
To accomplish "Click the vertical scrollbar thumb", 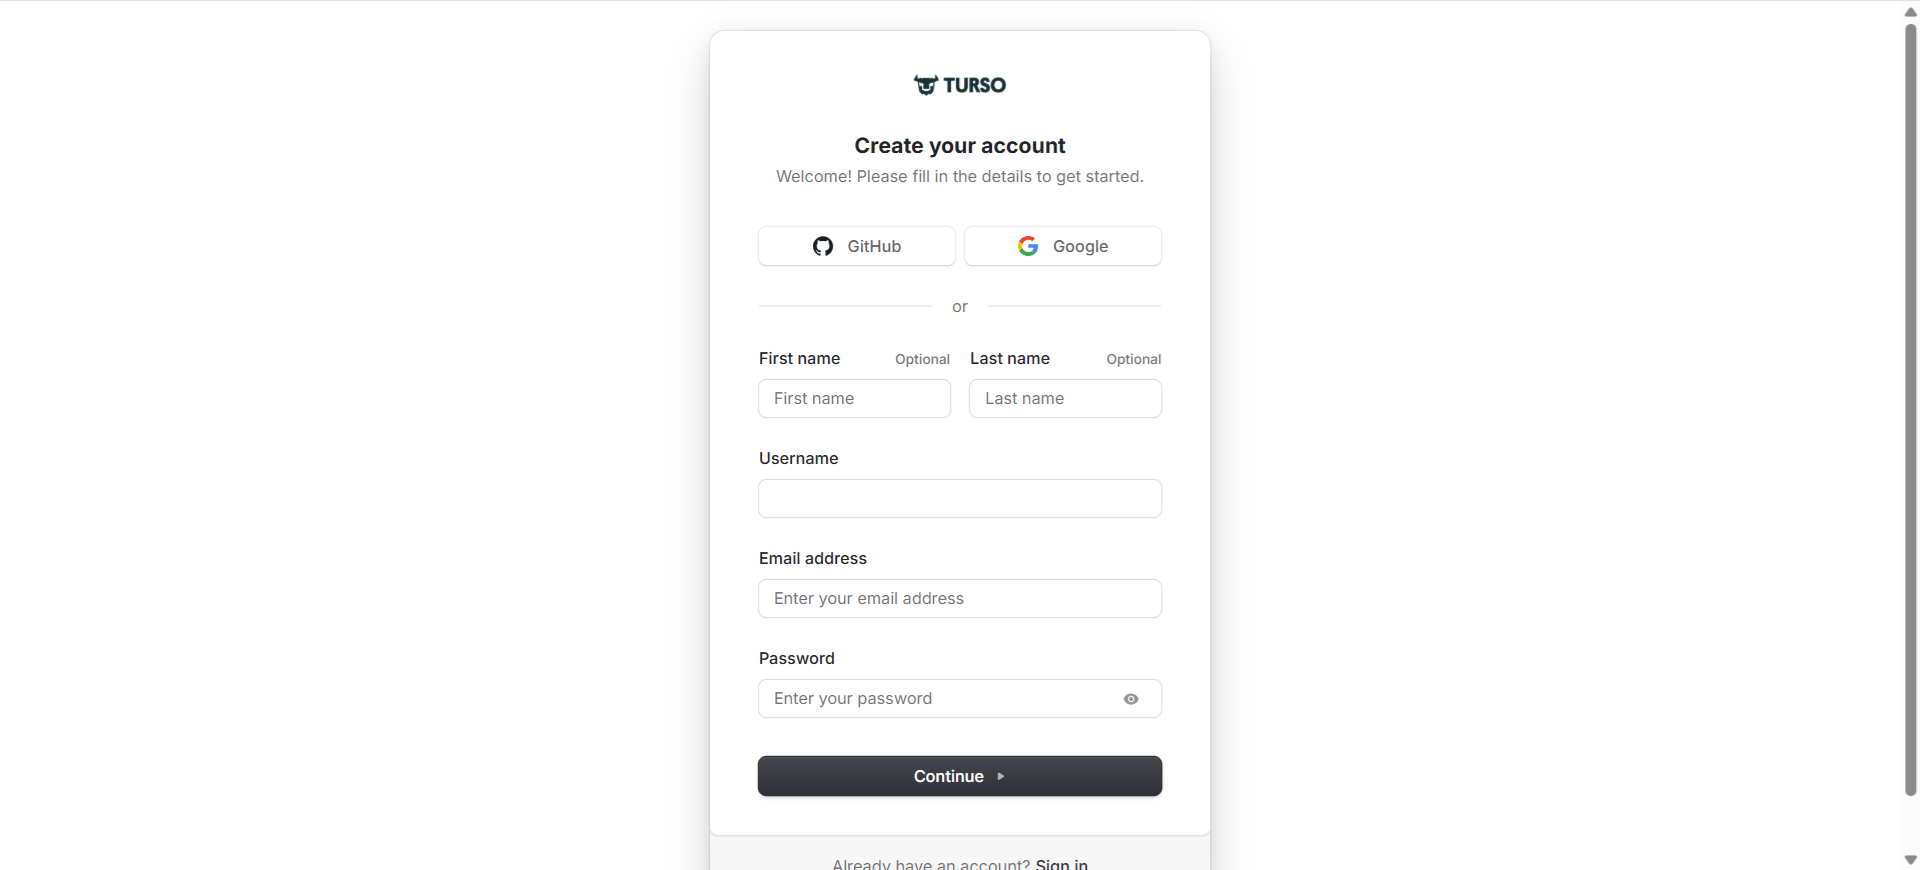I will pyautogui.click(x=1910, y=400).
